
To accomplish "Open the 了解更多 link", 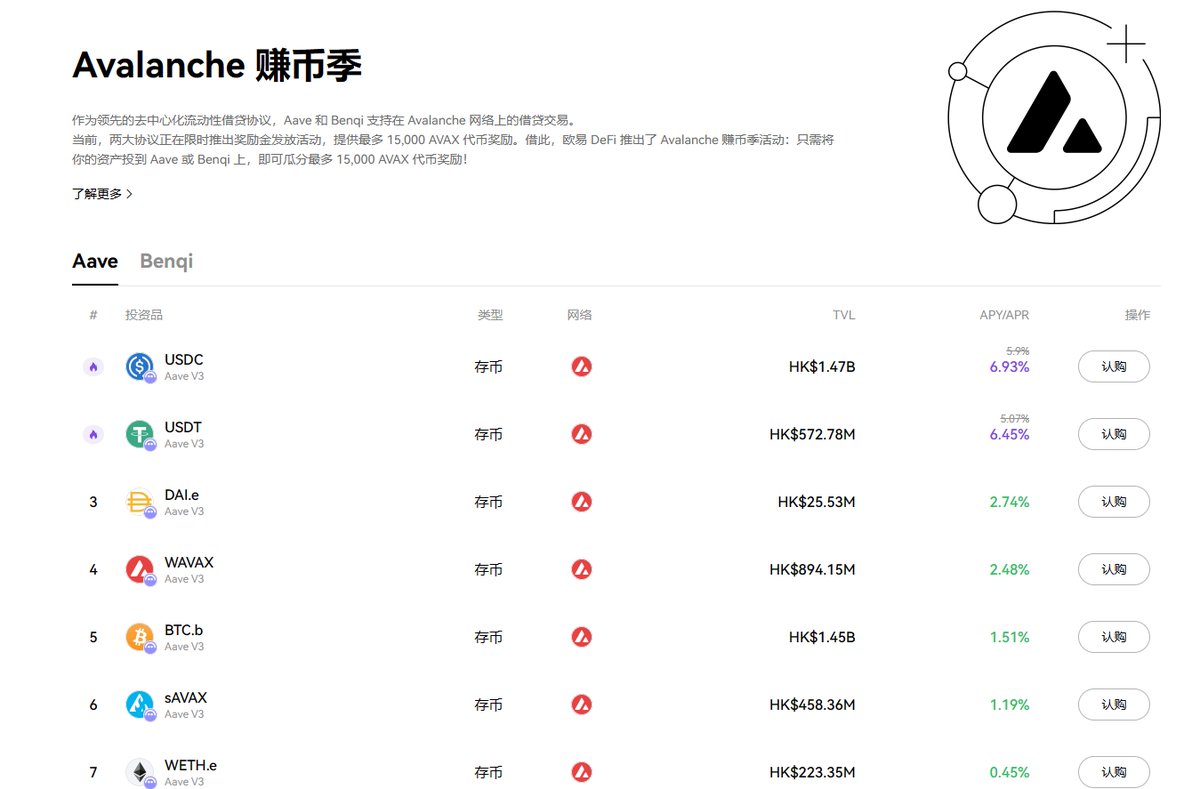I will point(102,194).
